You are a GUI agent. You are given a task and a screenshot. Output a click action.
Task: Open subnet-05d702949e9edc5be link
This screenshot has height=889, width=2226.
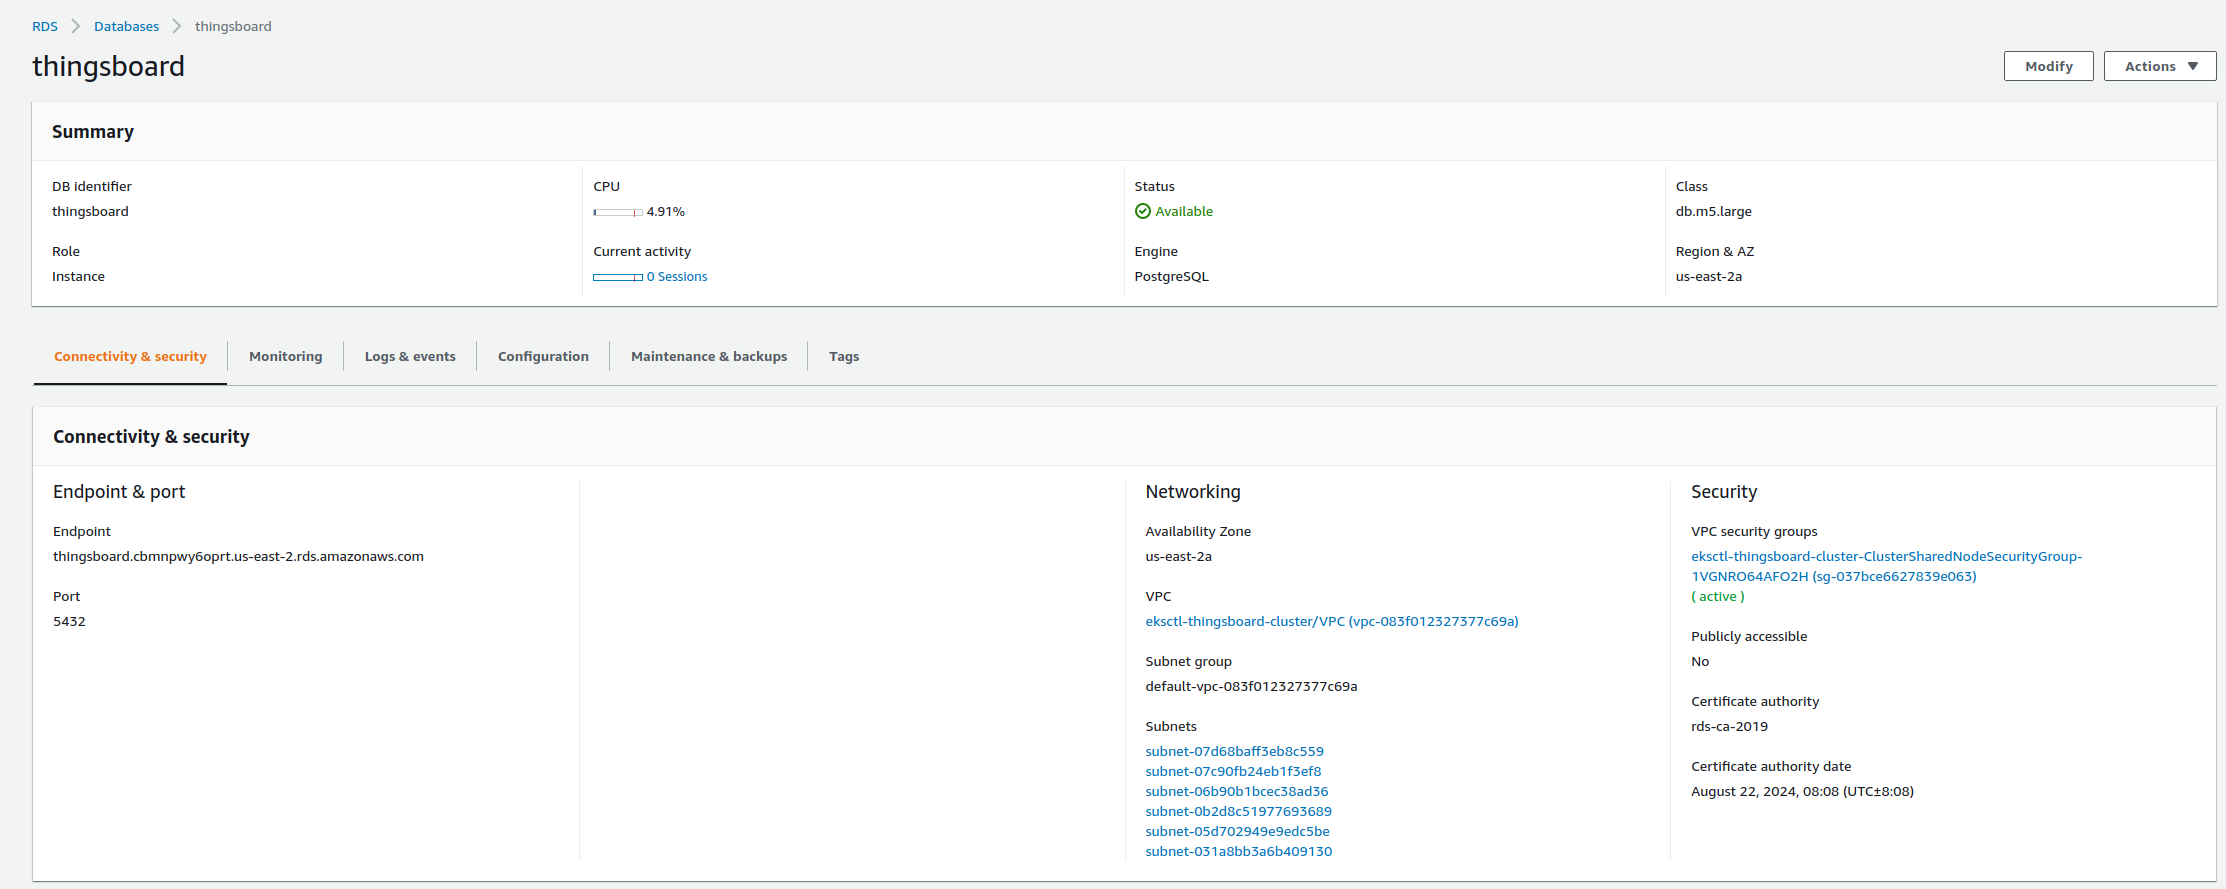(1237, 831)
